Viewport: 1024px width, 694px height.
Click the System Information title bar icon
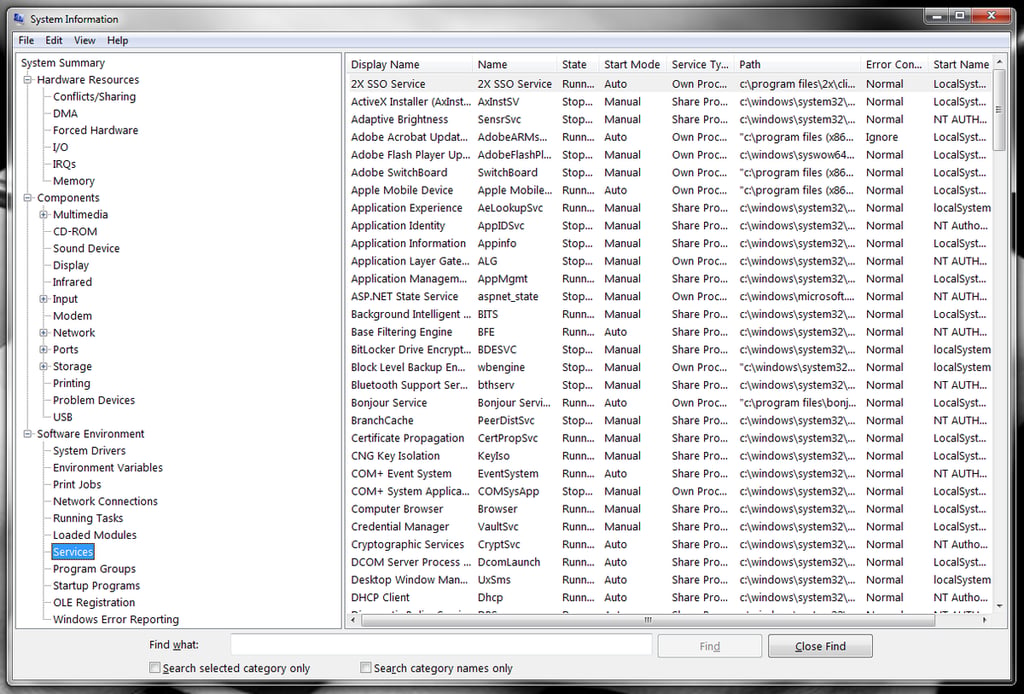(x=19, y=18)
